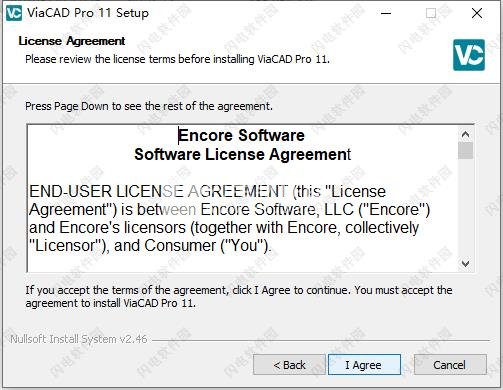
Task: Cancel the ViaCAD Pro 11 setup
Action: (x=450, y=364)
